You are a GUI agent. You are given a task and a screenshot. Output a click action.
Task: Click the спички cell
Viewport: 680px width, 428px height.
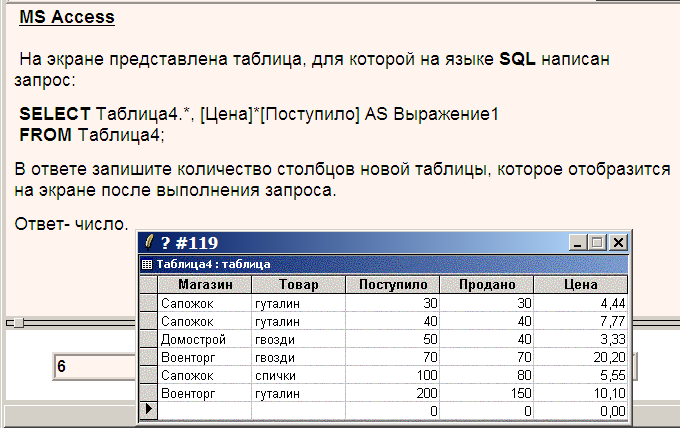tap(298, 376)
